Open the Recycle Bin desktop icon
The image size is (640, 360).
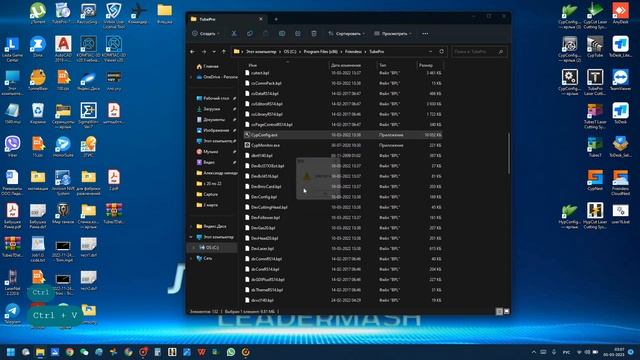tap(38, 113)
